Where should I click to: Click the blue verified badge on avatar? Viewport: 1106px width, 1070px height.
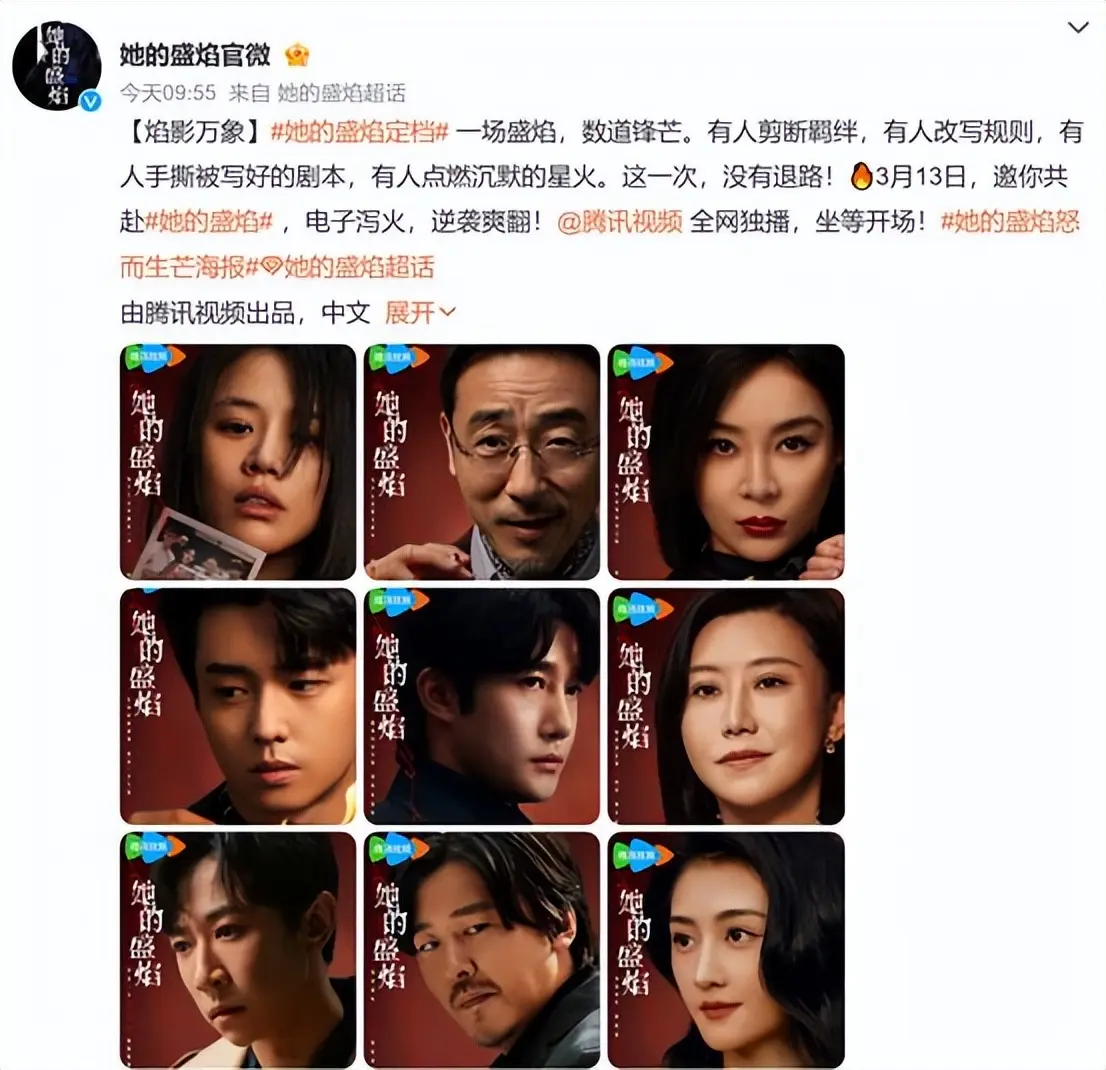point(90,101)
